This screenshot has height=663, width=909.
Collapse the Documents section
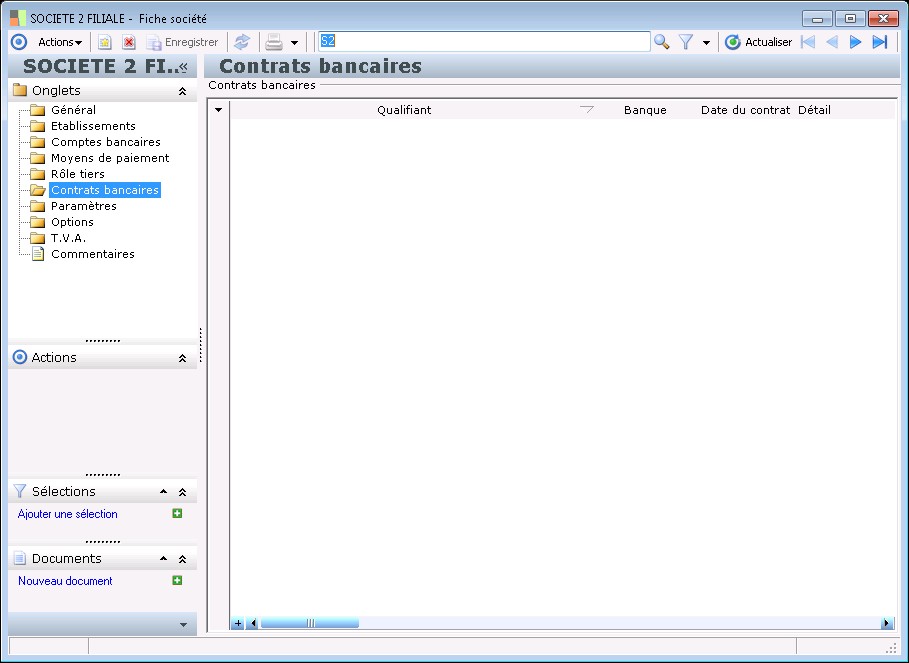point(182,559)
